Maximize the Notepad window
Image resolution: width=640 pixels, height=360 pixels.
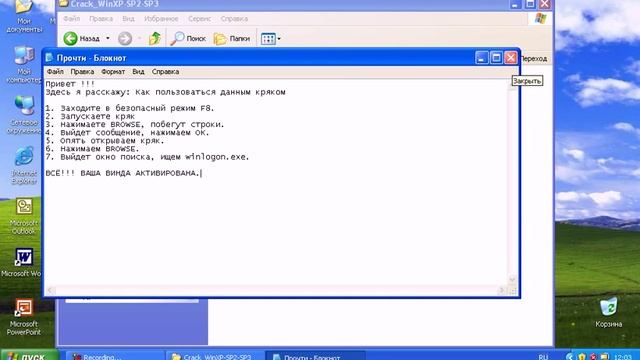pos(496,58)
